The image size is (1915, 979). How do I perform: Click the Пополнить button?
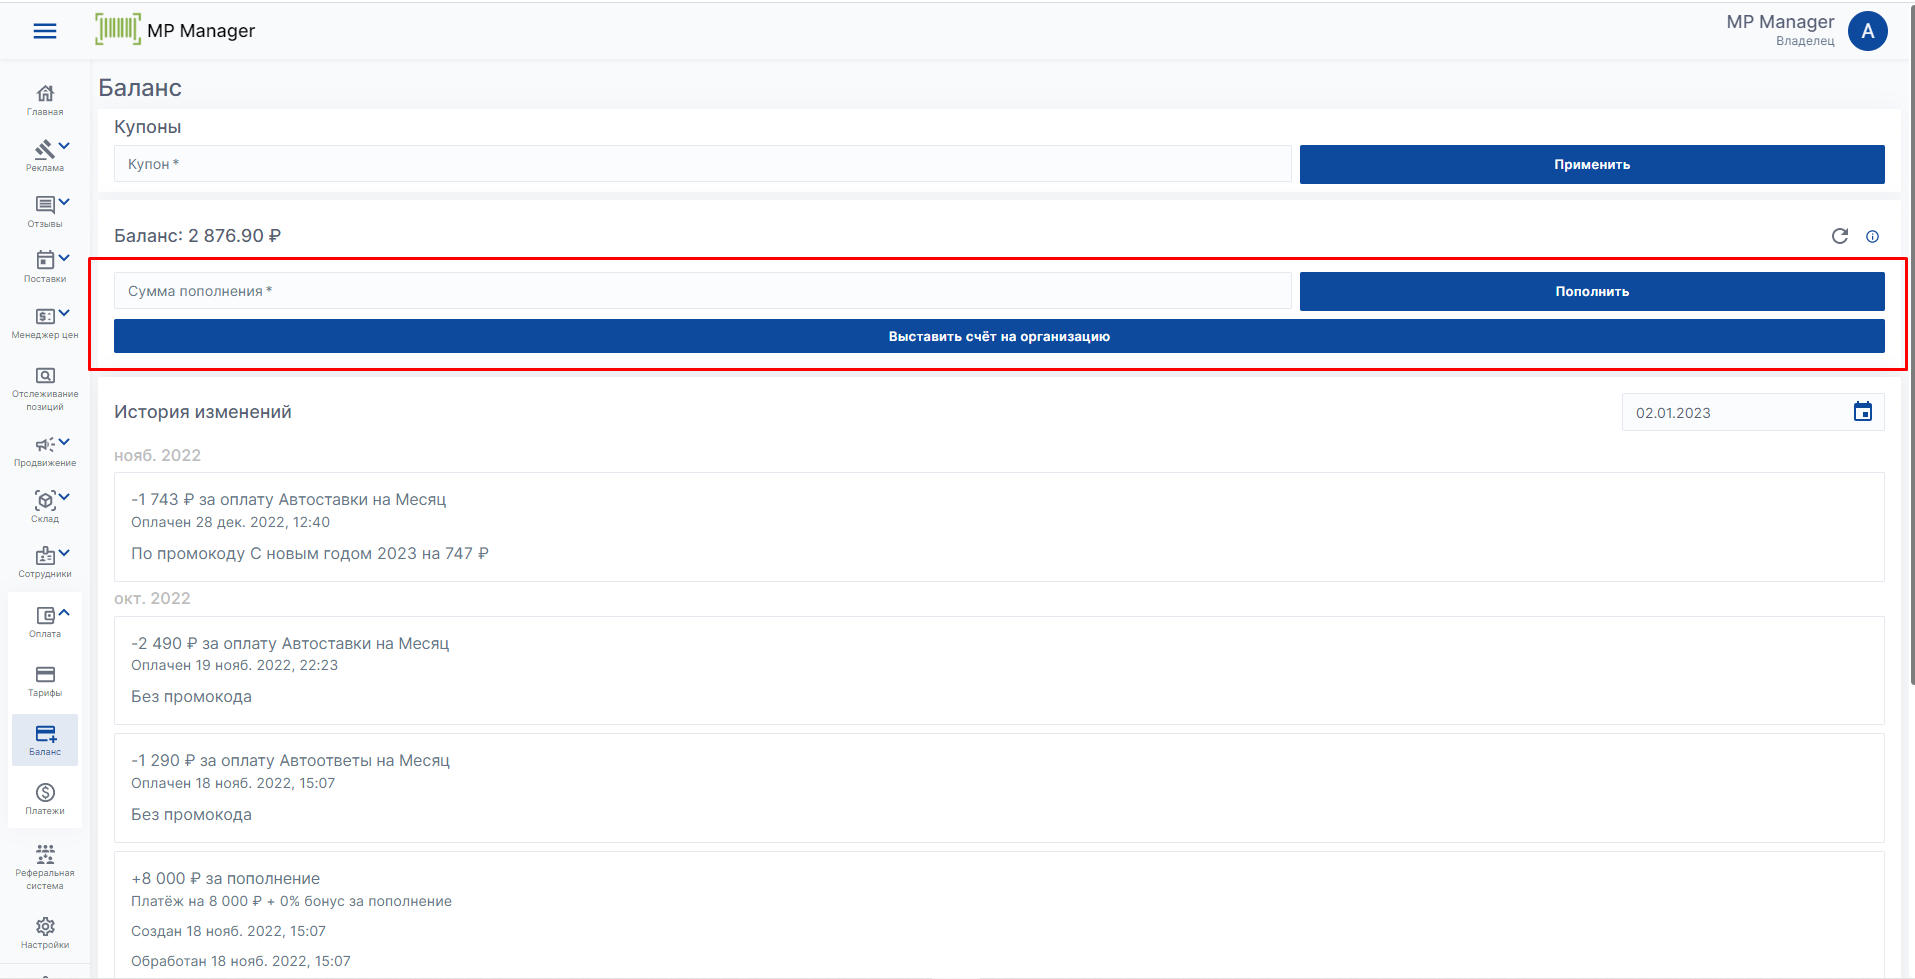(x=1591, y=292)
